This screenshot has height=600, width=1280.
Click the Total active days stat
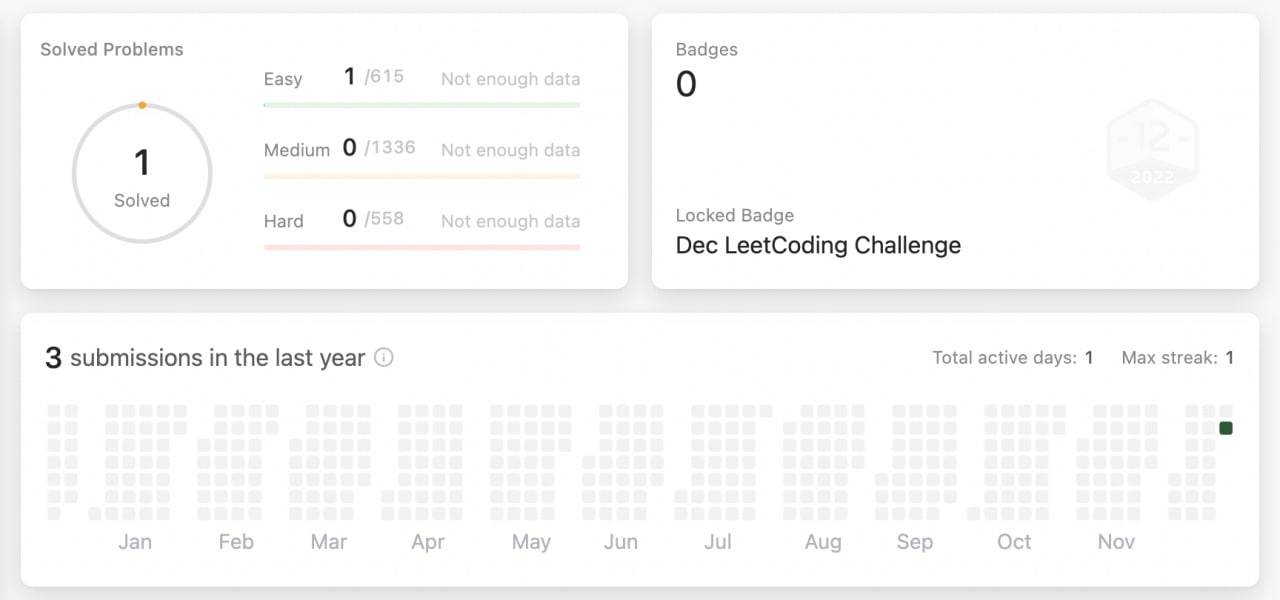coord(1013,357)
